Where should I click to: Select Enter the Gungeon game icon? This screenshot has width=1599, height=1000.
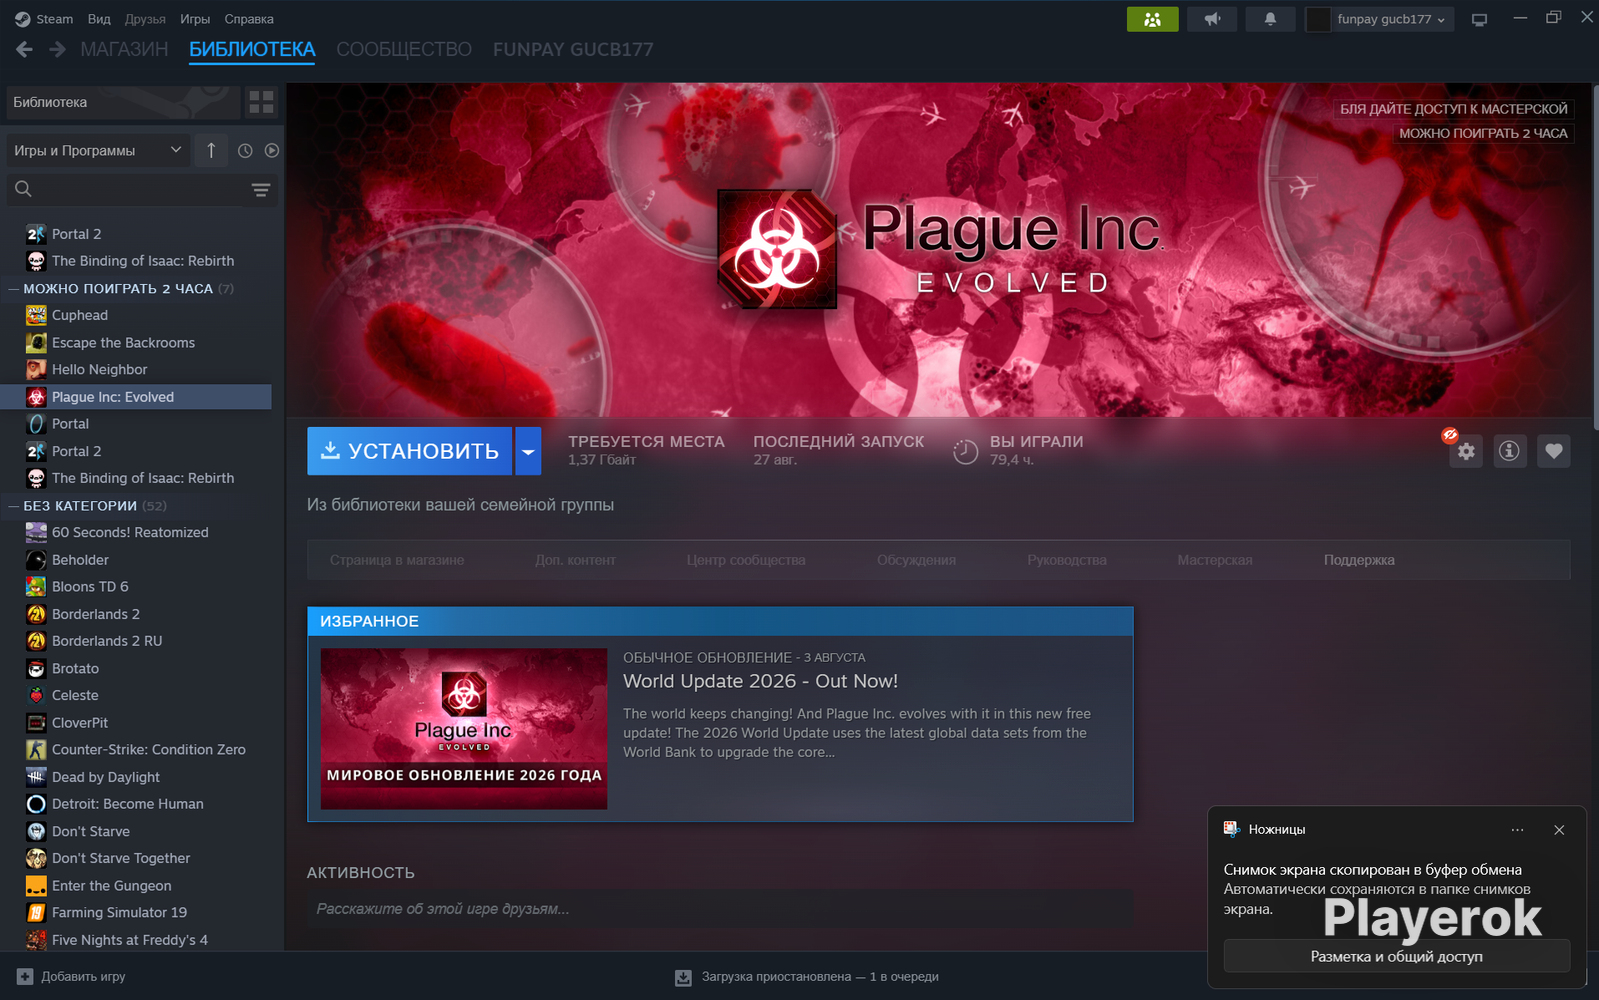click(36, 886)
